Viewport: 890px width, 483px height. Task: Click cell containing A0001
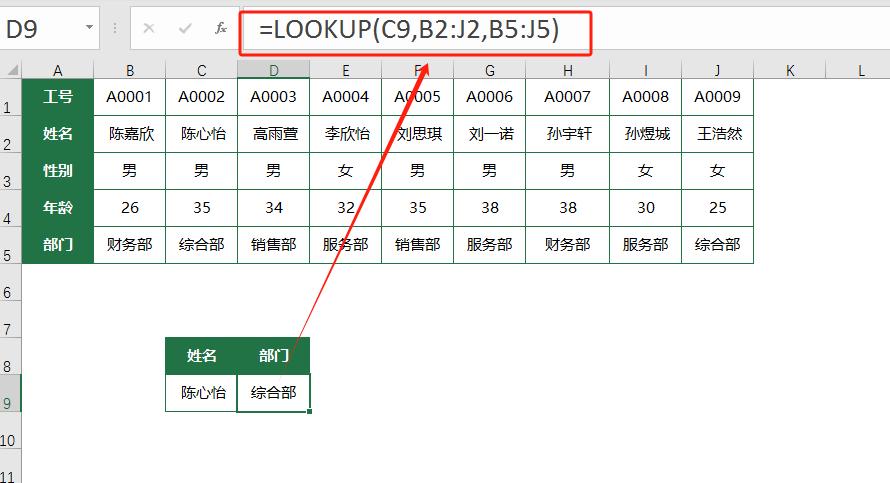[x=129, y=97]
